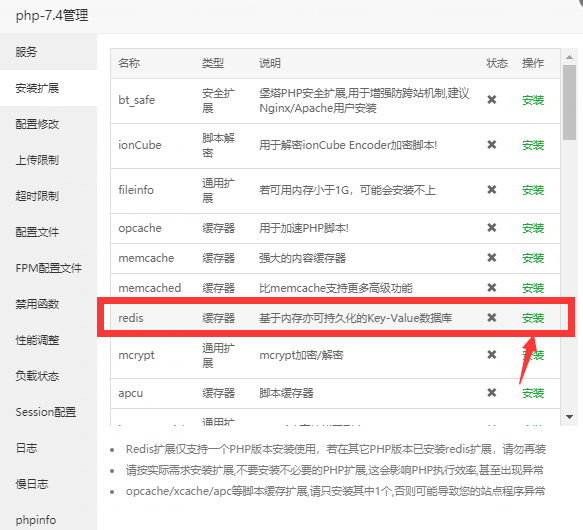
Task: Click the 状态 column header
Action: pos(497,63)
